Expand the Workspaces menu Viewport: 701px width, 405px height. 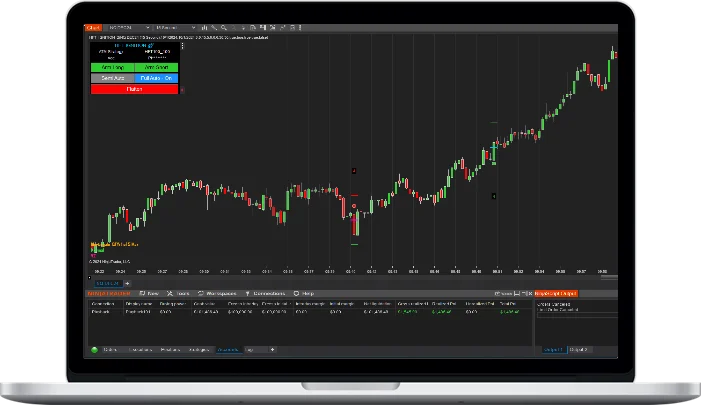[x=215, y=294]
